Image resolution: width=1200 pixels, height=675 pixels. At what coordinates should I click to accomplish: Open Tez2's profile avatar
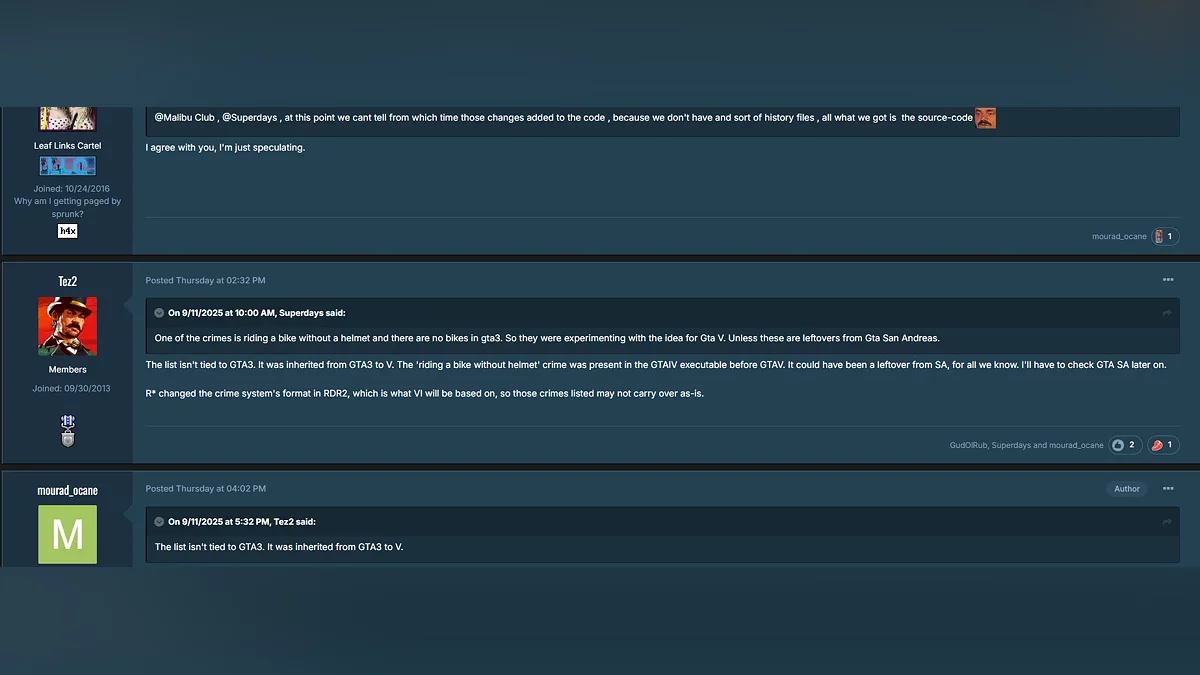67,326
